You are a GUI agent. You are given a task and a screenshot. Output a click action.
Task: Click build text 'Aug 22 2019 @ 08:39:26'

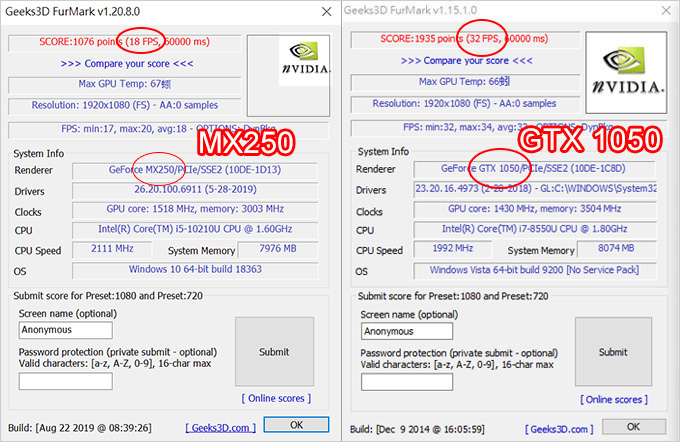(x=94, y=428)
